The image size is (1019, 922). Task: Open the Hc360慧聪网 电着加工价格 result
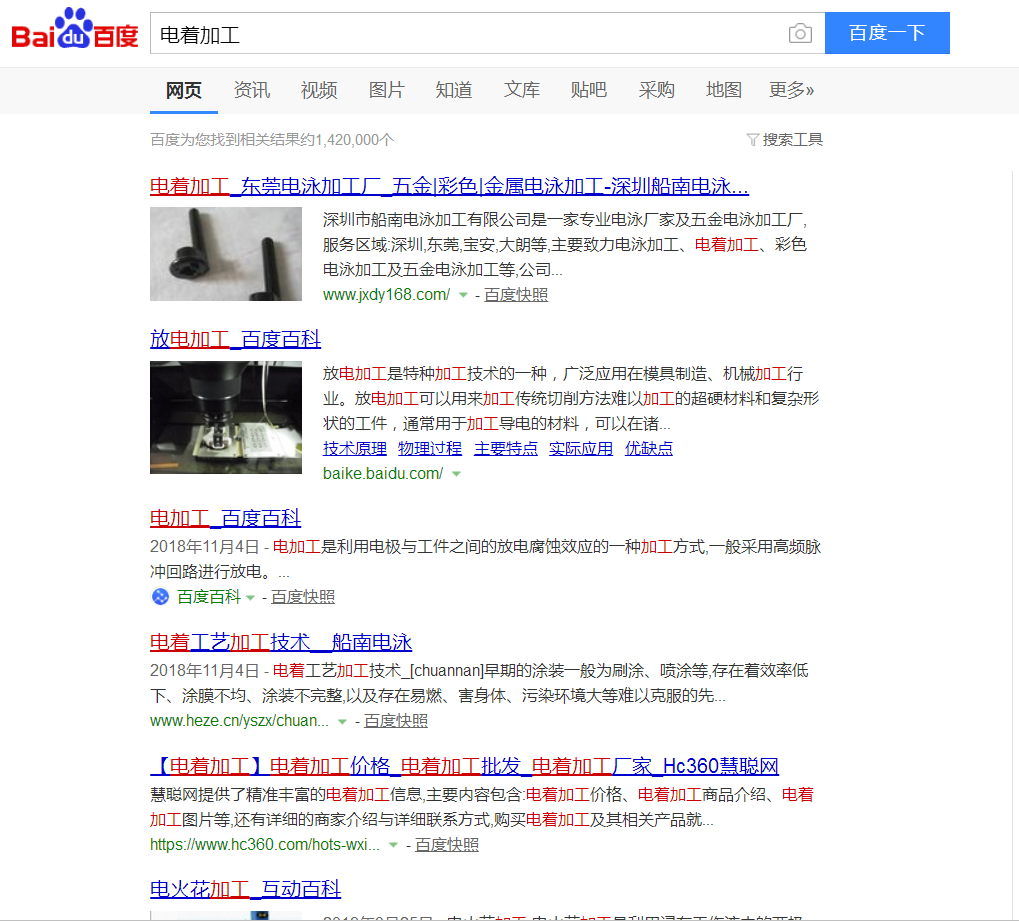click(x=465, y=767)
